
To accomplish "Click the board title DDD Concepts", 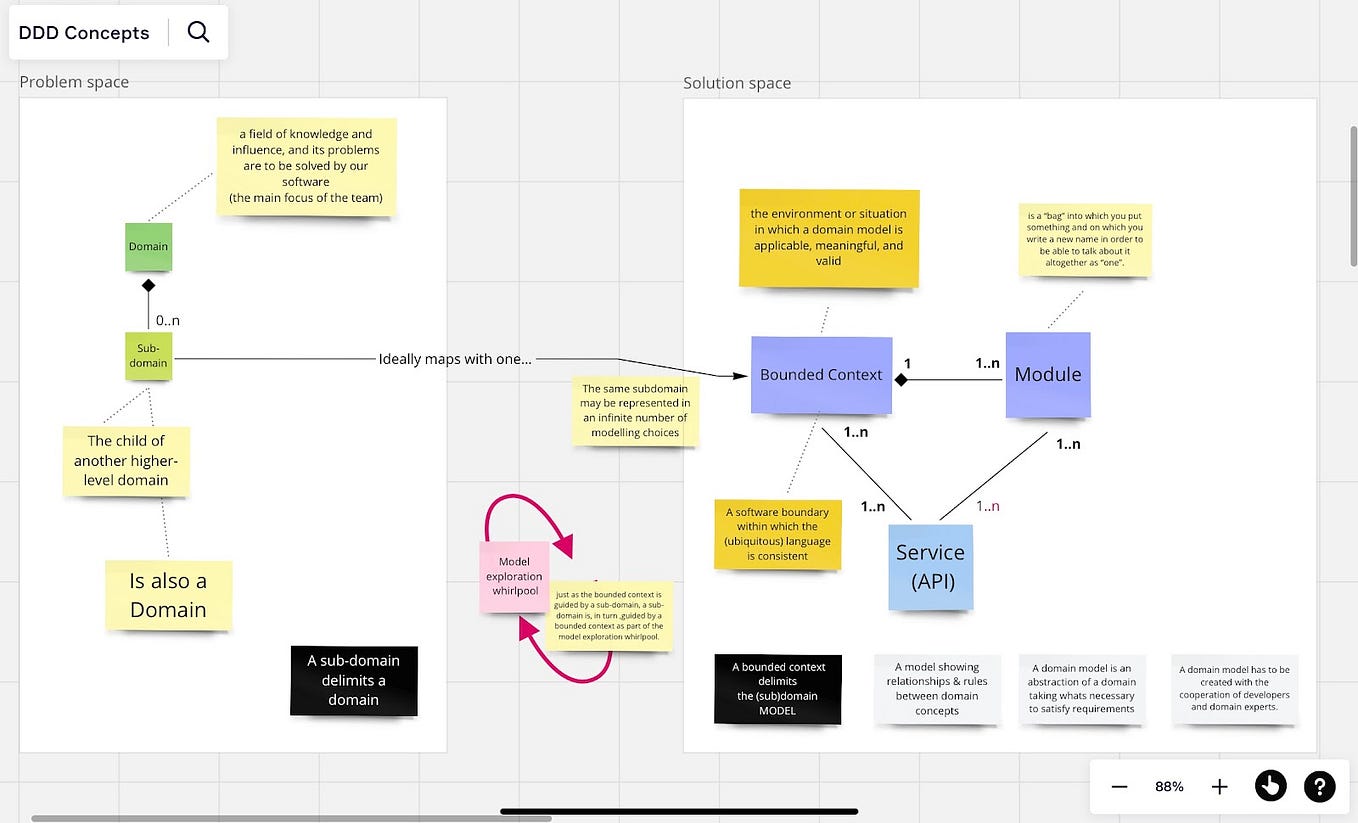I will coord(84,32).
